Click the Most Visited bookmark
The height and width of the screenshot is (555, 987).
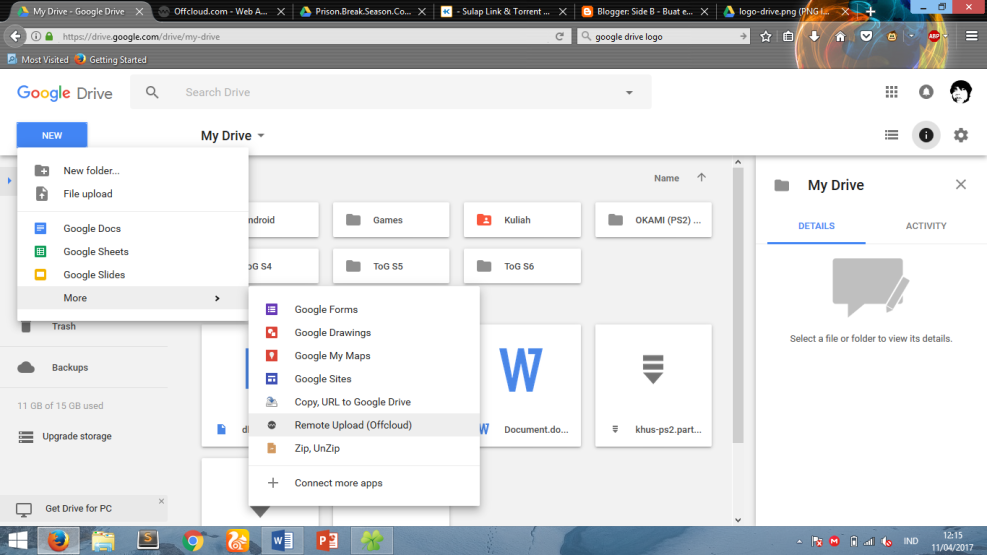click(x=38, y=60)
